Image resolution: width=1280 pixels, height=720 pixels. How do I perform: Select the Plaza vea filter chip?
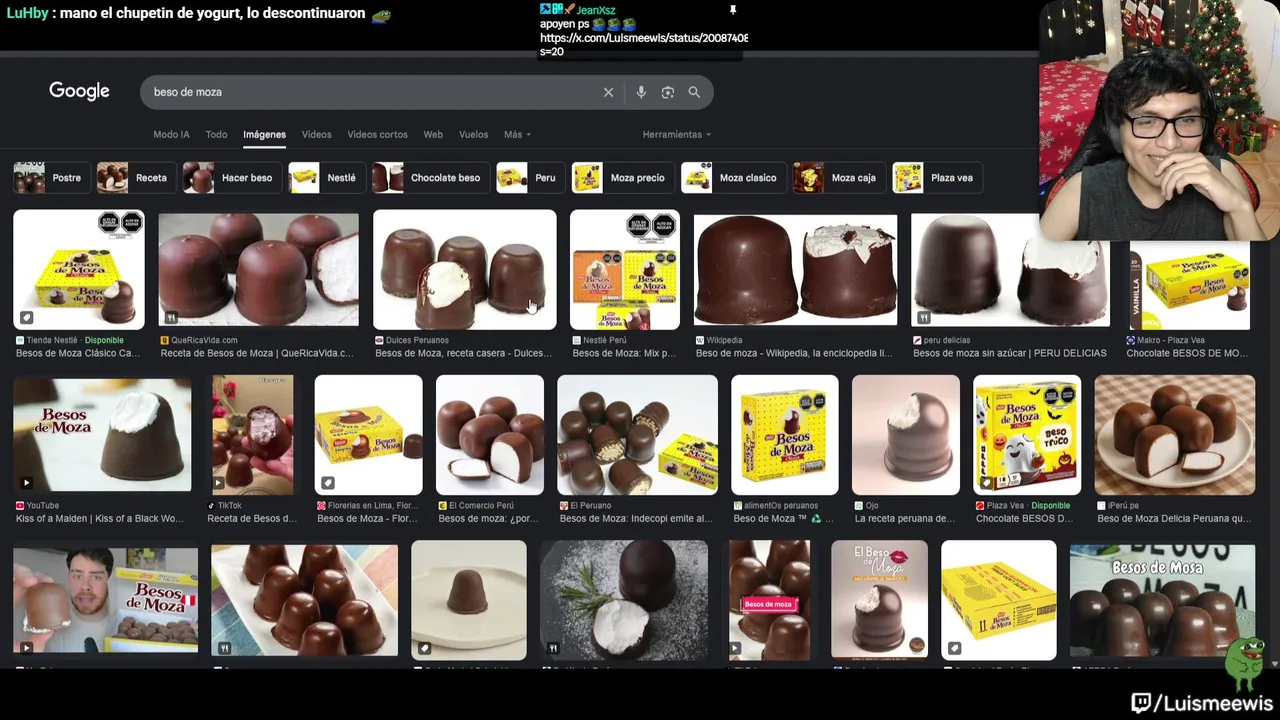[x=937, y=178]
